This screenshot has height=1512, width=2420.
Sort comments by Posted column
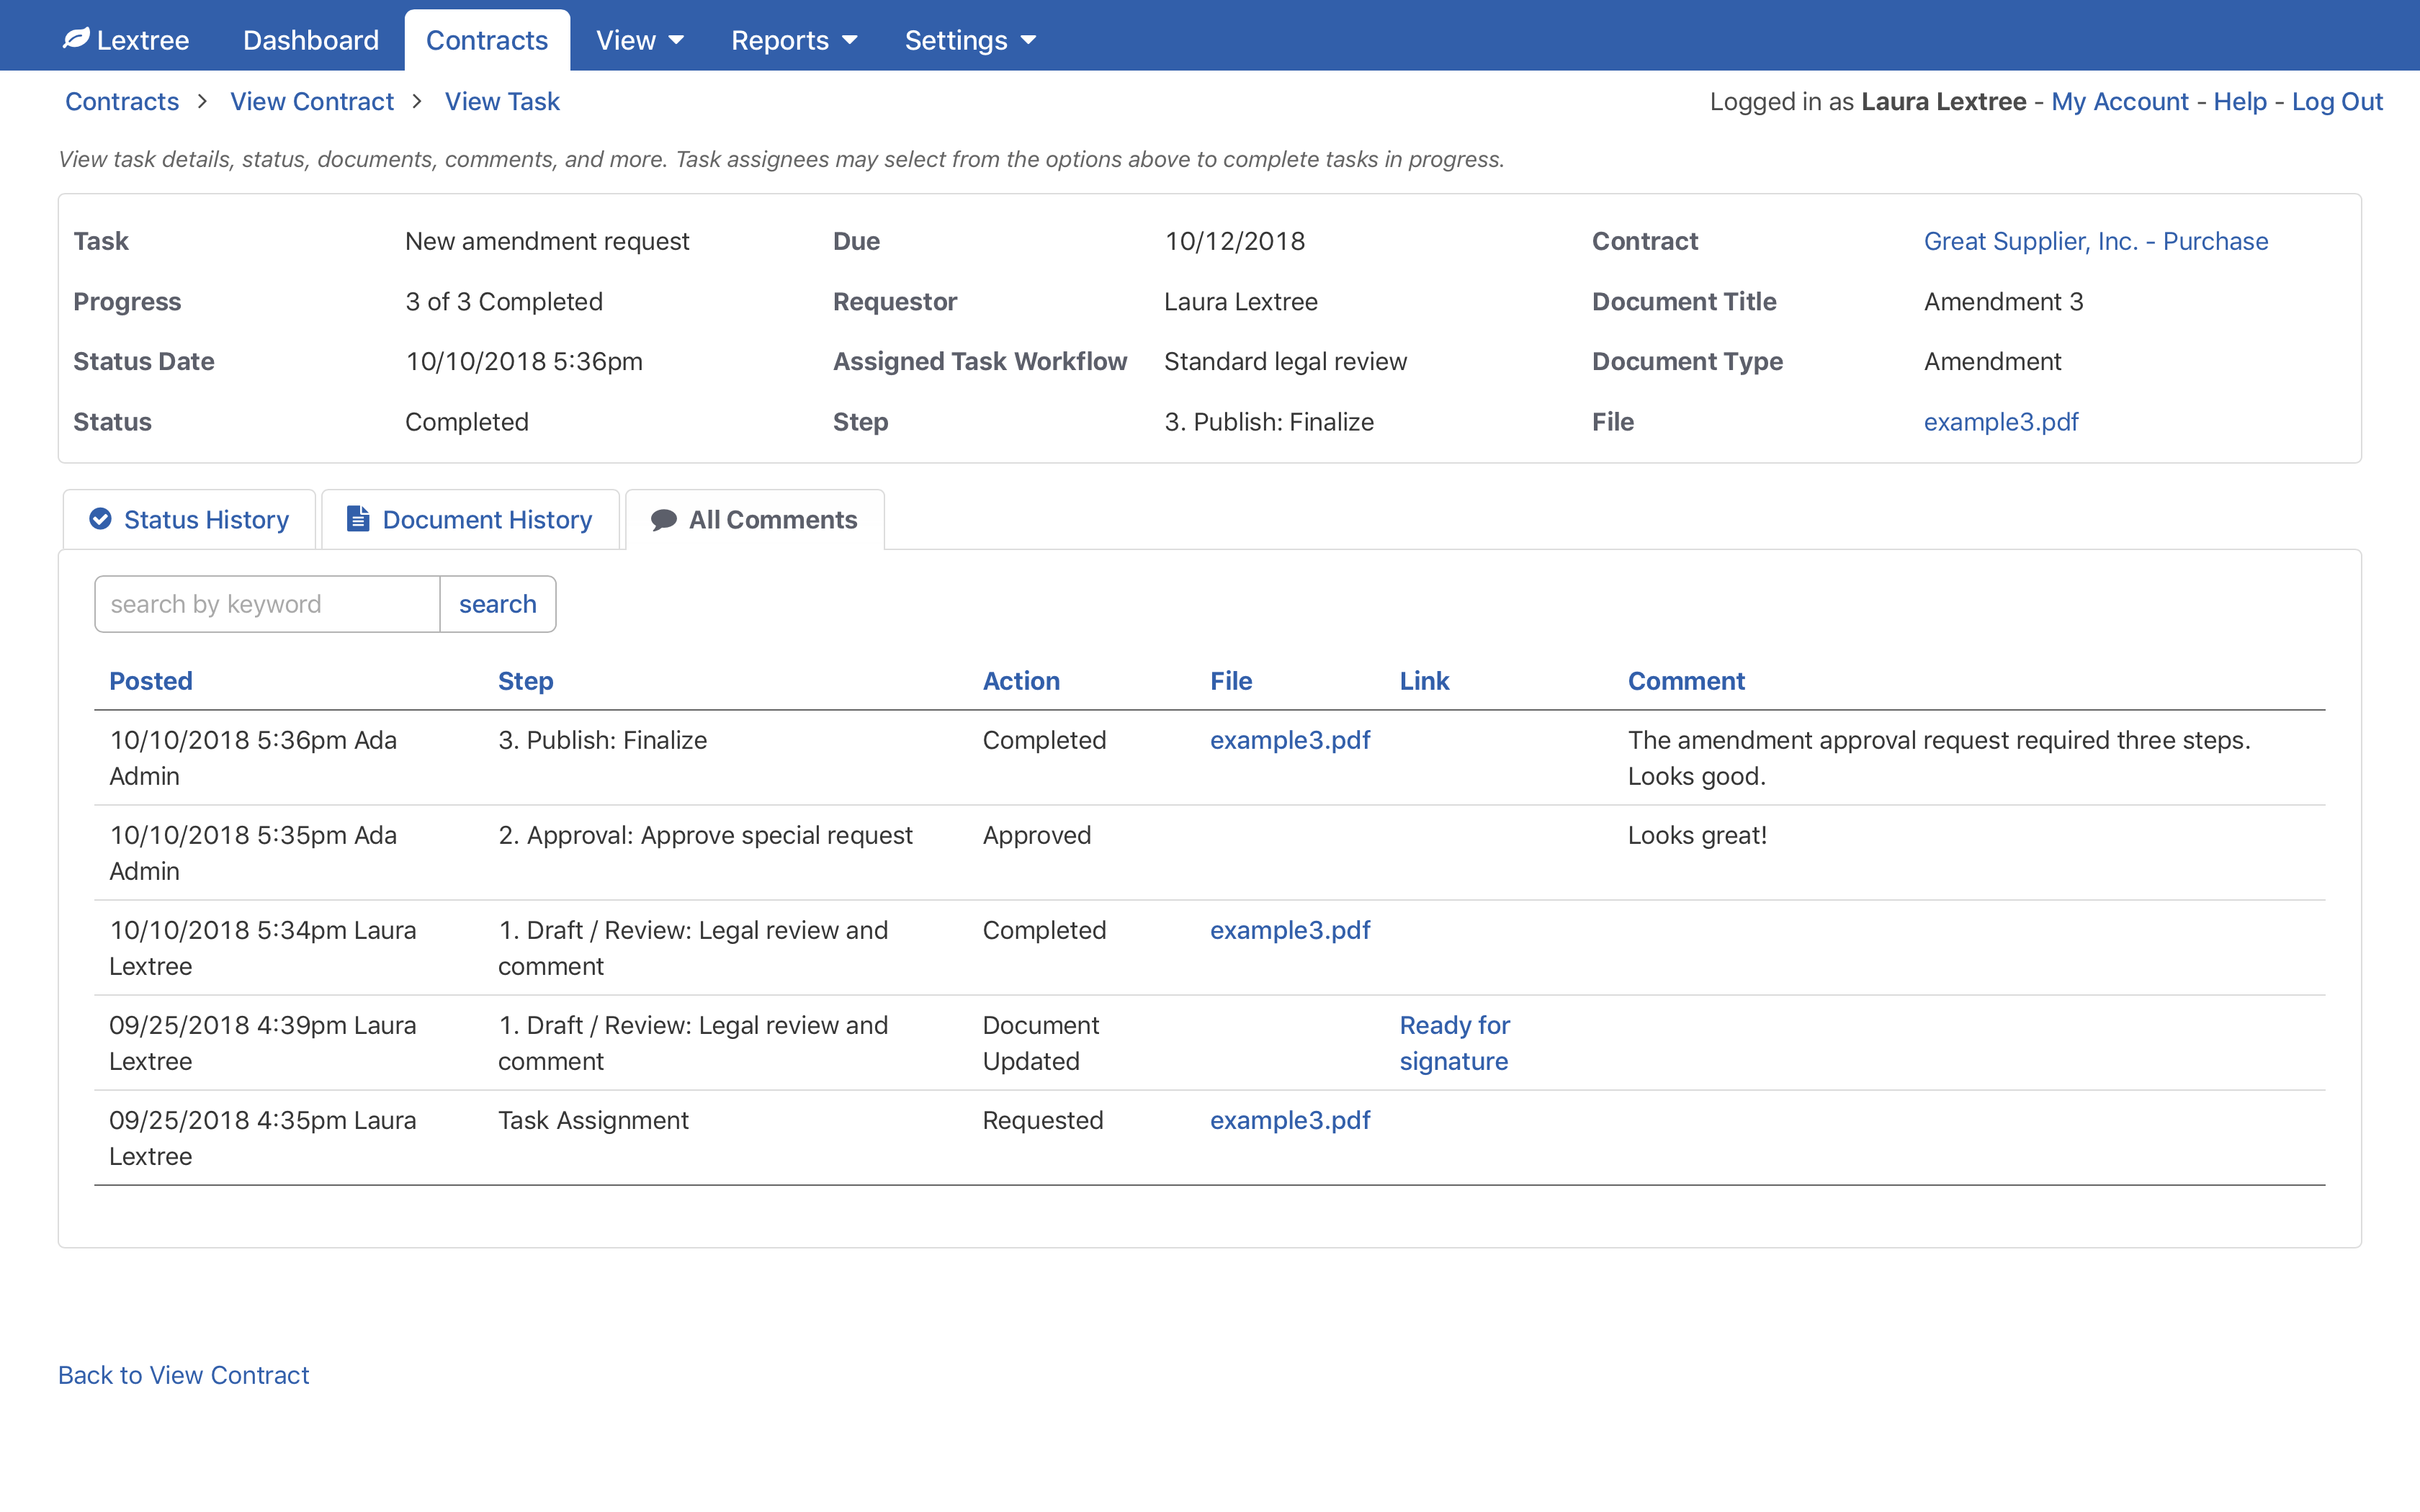(x=151, y=681)
